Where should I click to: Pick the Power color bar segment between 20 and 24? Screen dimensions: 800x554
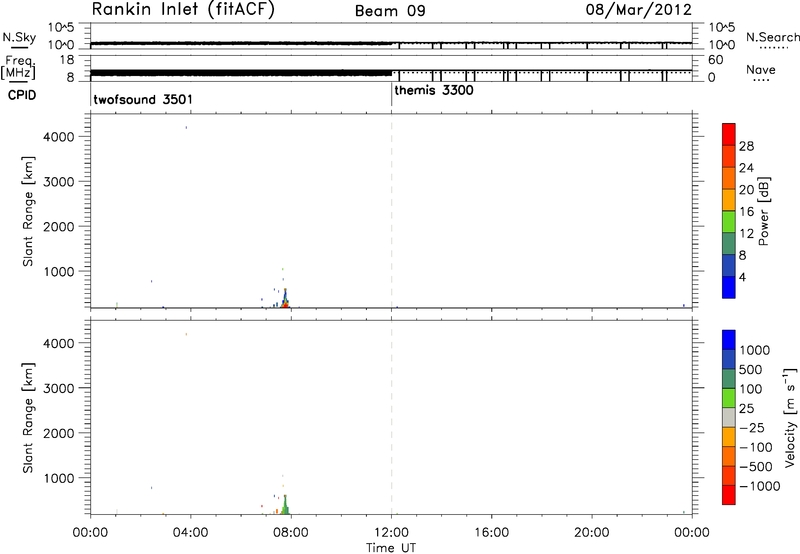point(729,178)
